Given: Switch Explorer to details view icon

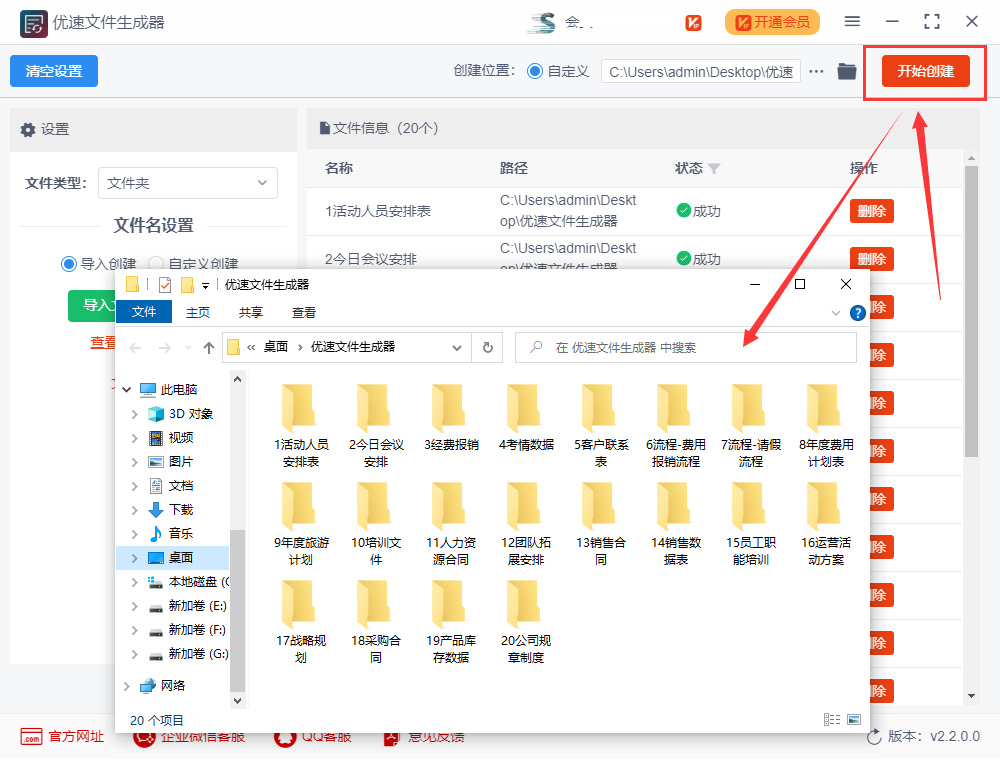Looking at the screenshot, I should click(832, 720).
